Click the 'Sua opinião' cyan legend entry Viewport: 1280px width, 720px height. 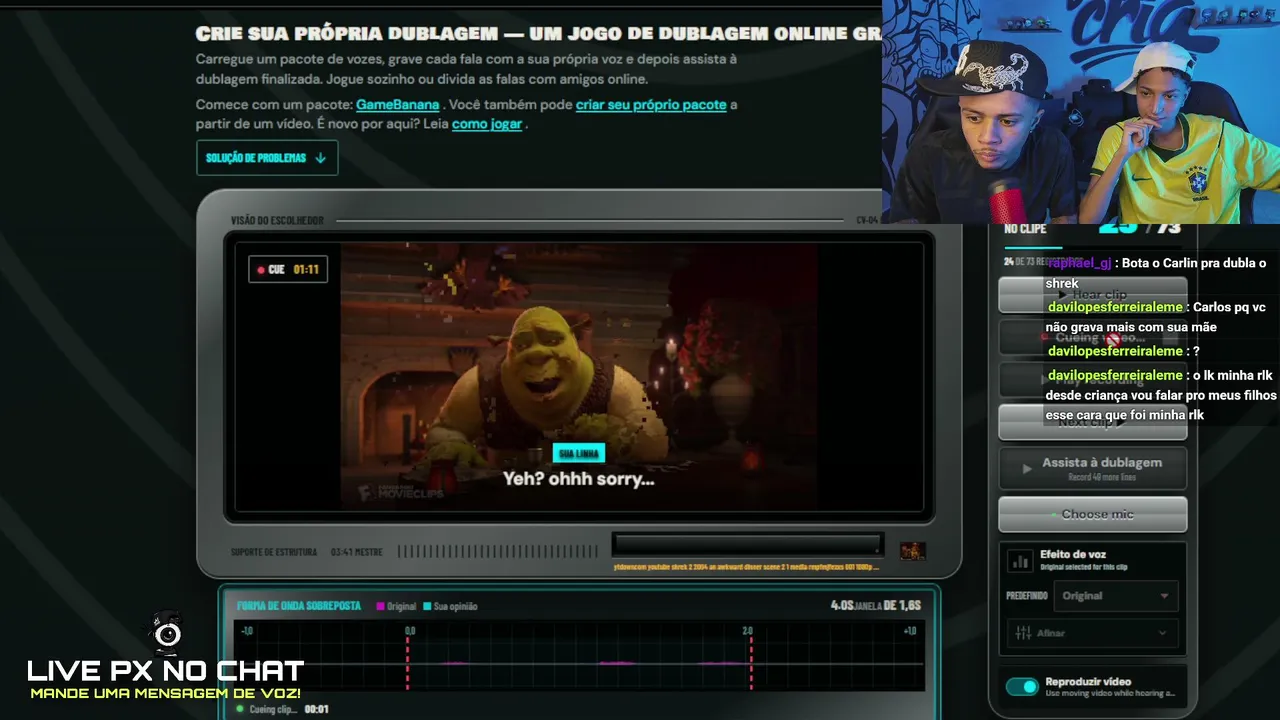(x=450, y=606)
